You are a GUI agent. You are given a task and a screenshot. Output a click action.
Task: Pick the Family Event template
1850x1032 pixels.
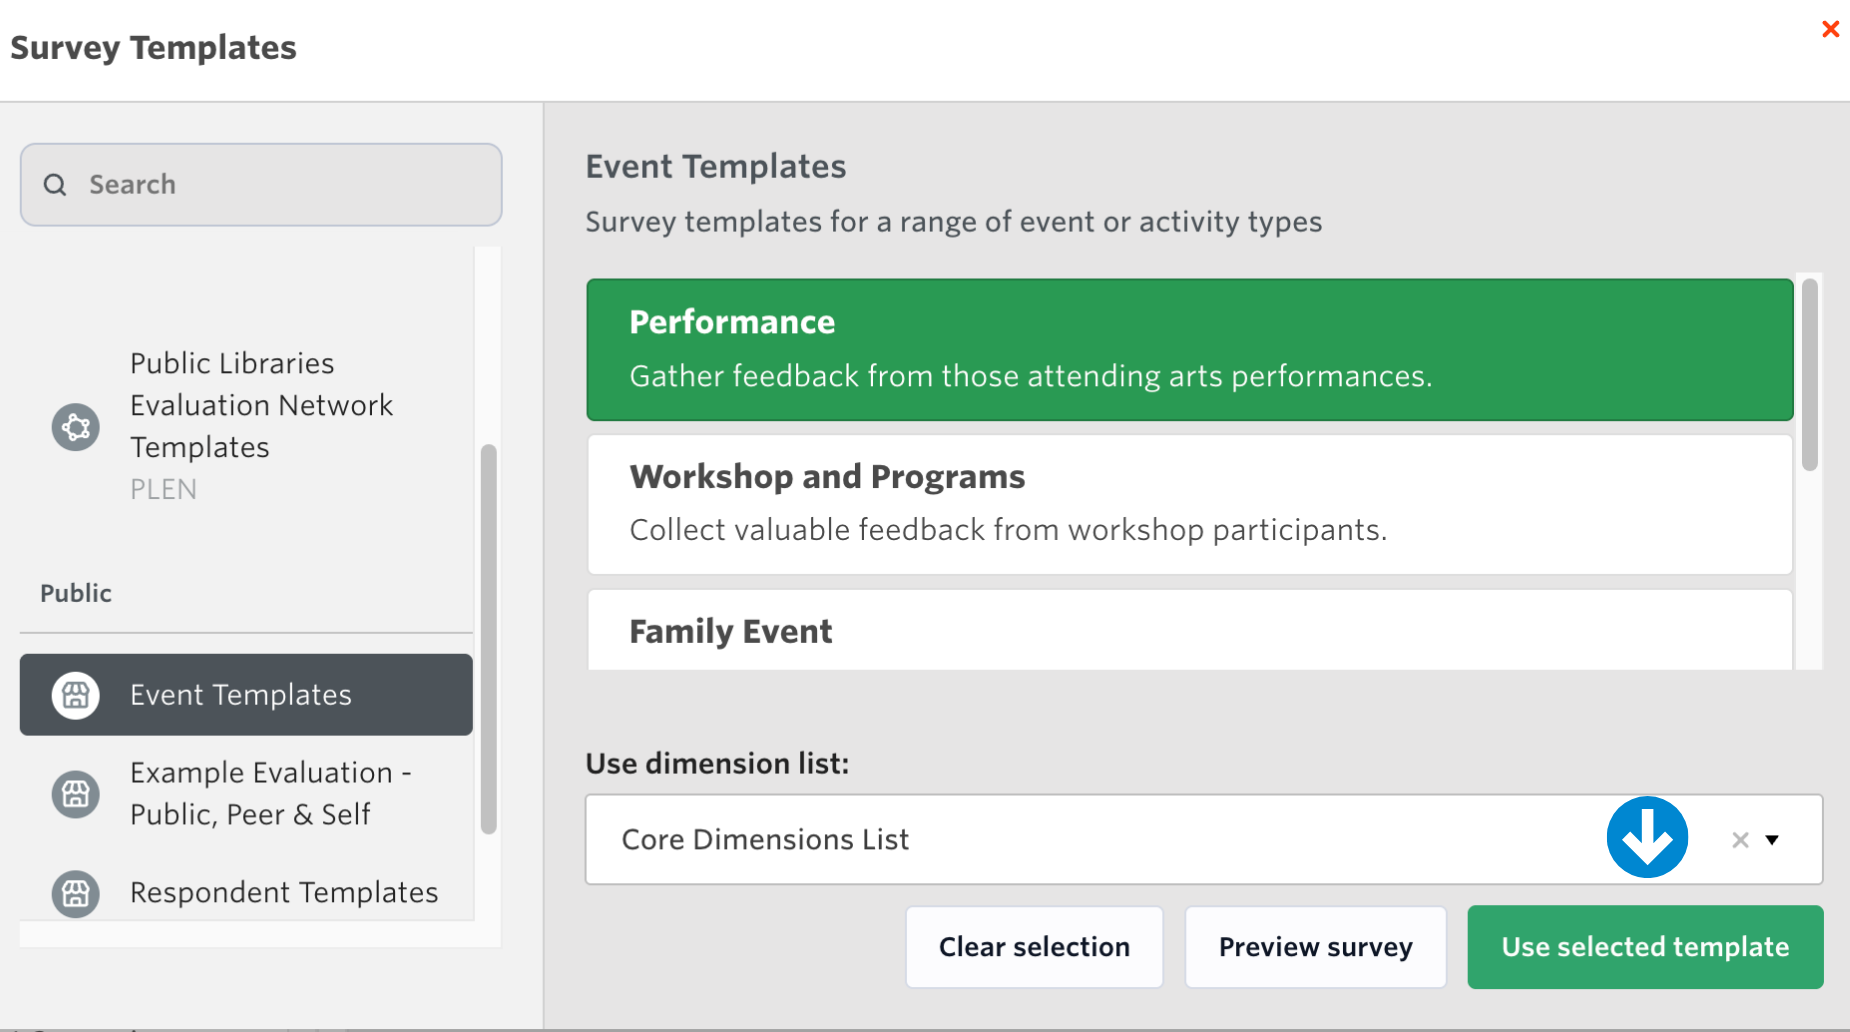1189,631
